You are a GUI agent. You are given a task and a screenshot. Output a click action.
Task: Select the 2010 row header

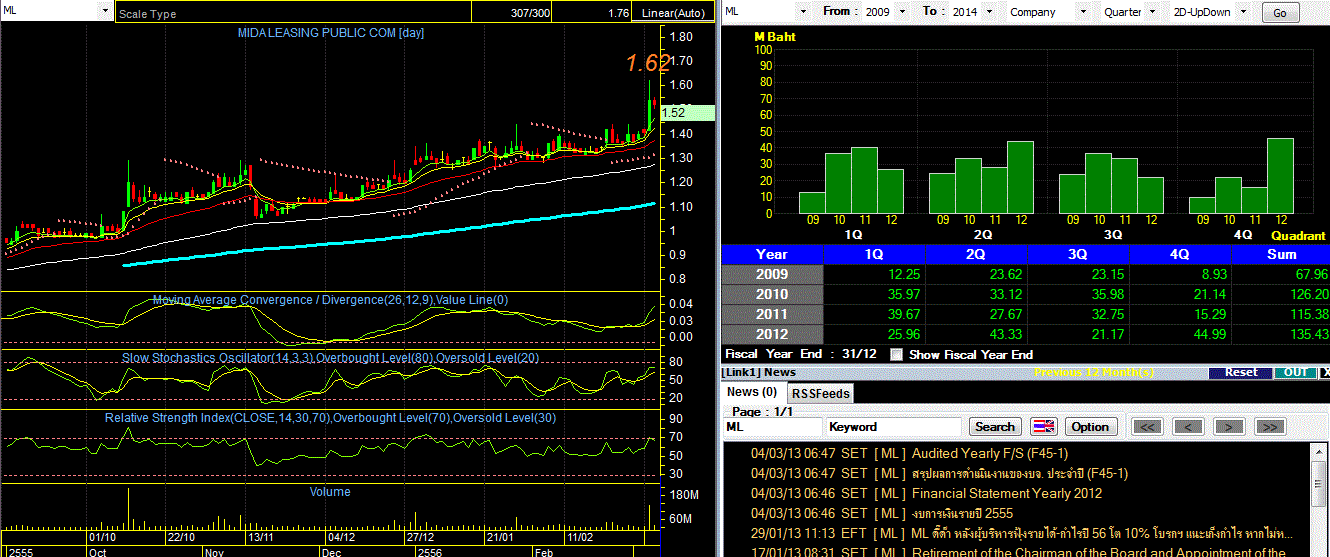772,294
